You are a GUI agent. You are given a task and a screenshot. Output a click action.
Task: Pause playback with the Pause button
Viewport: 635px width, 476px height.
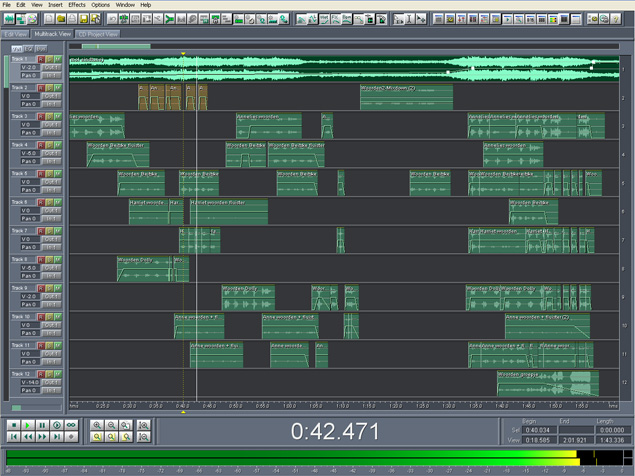42,425
